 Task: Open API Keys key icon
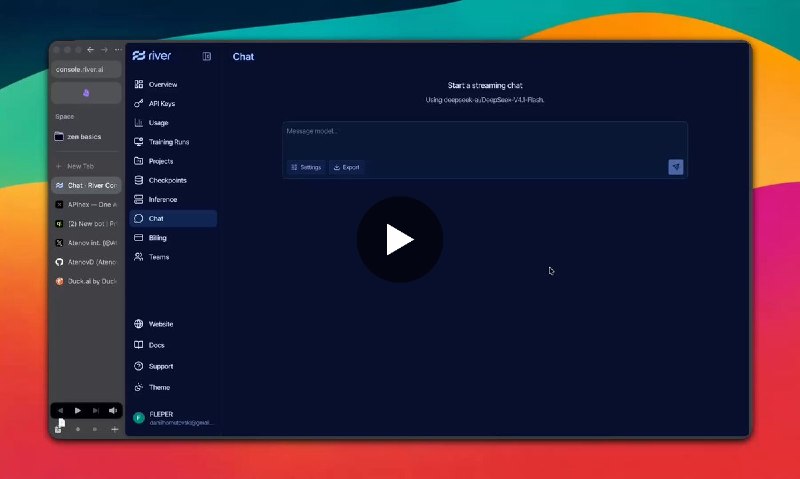[139, 104]
